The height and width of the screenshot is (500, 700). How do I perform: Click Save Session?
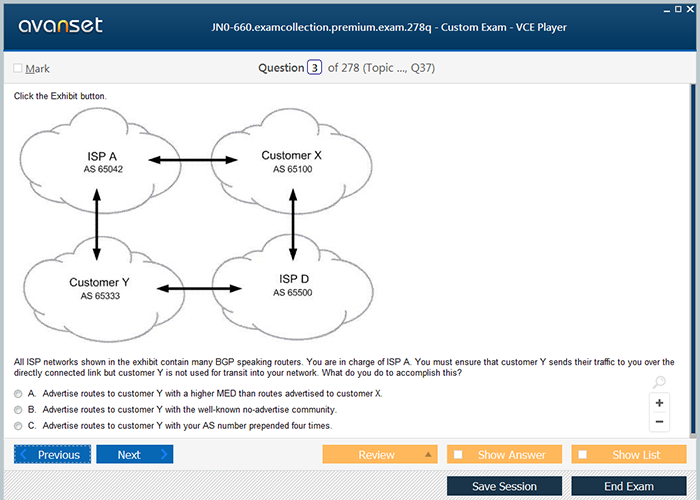tap(504, 486)
